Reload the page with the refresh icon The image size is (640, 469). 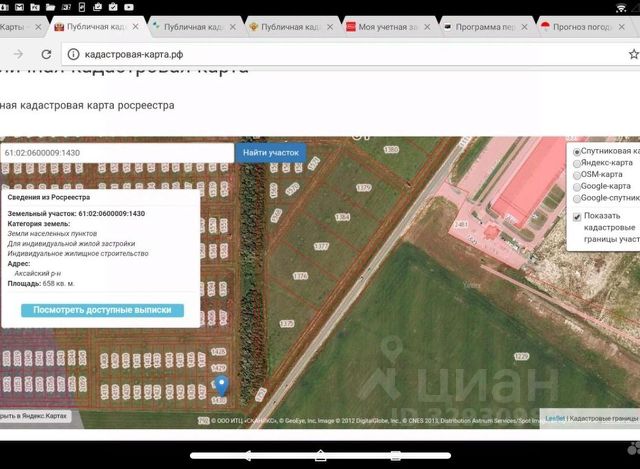coord(47,54)
